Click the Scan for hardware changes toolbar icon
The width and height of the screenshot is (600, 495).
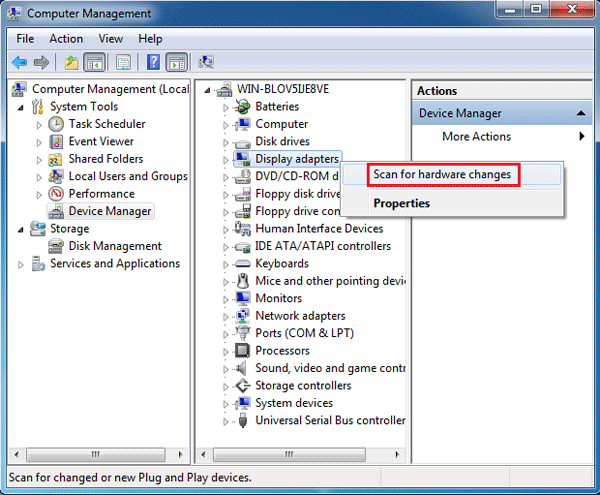[206, 62]
